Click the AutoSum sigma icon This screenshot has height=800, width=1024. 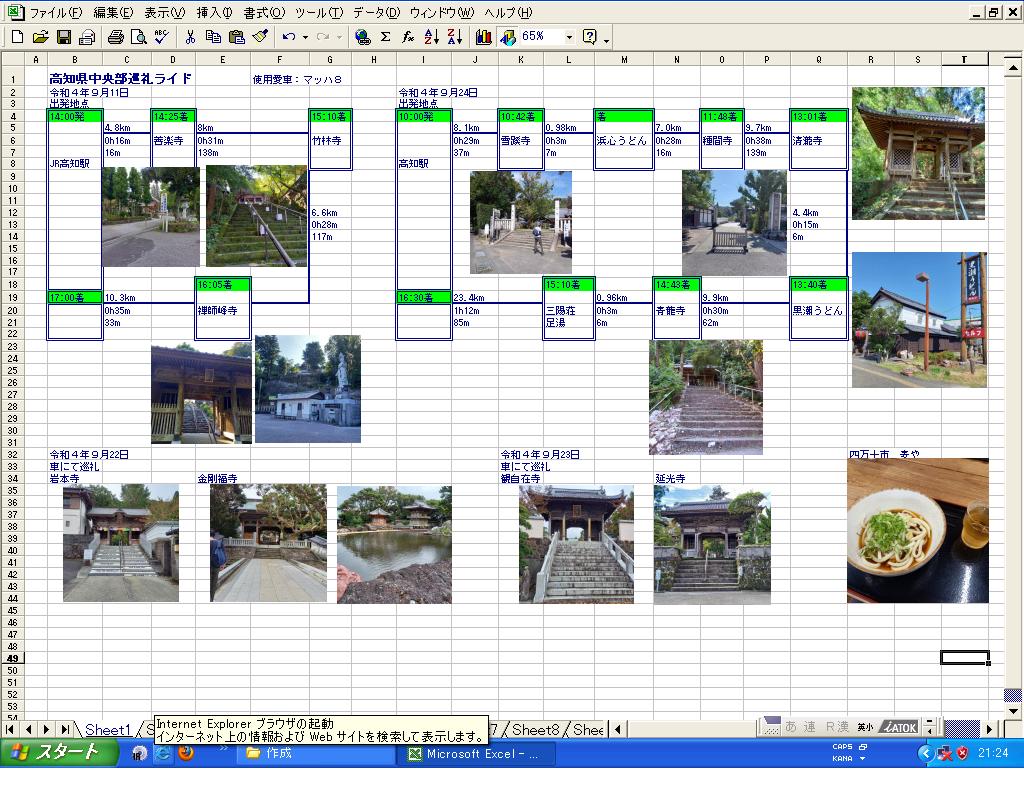[385, 37]
